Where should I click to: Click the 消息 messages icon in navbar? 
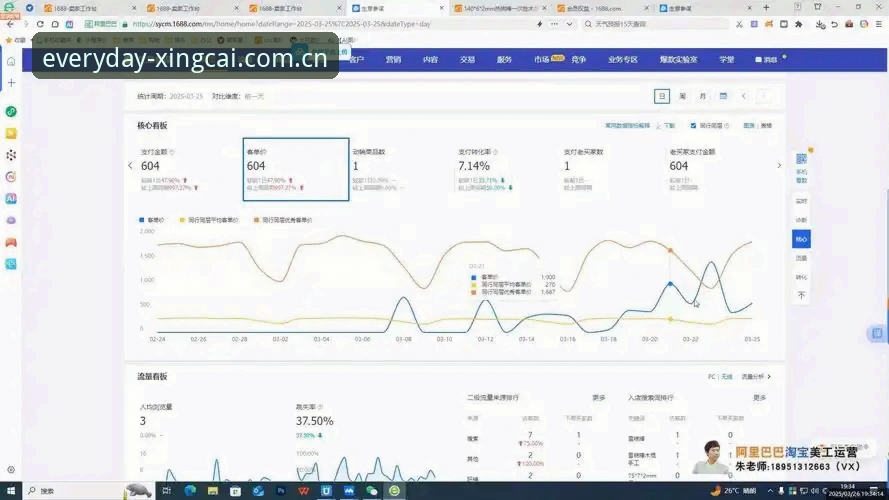766,60
